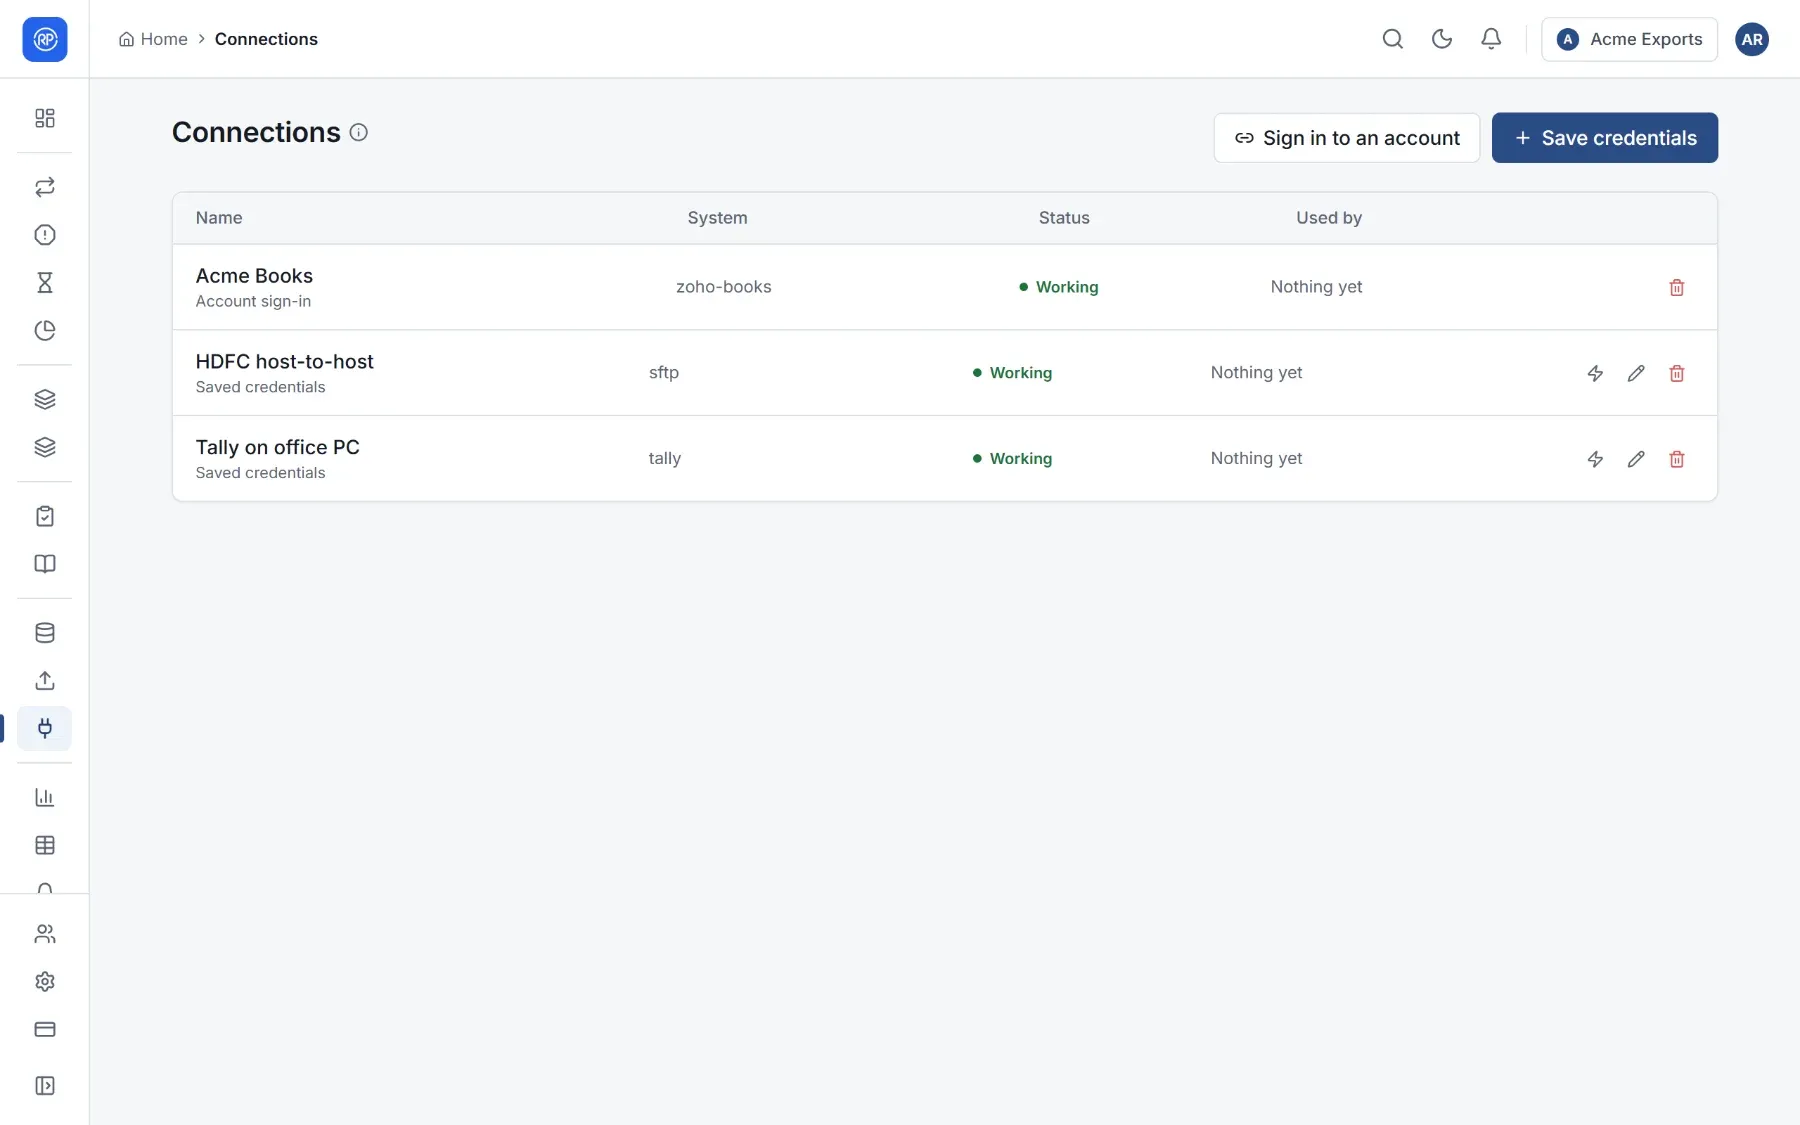Toggle dark mode with the moon icon
The width and height of the screenshot is (1800, 1125).
point(1442,39)
